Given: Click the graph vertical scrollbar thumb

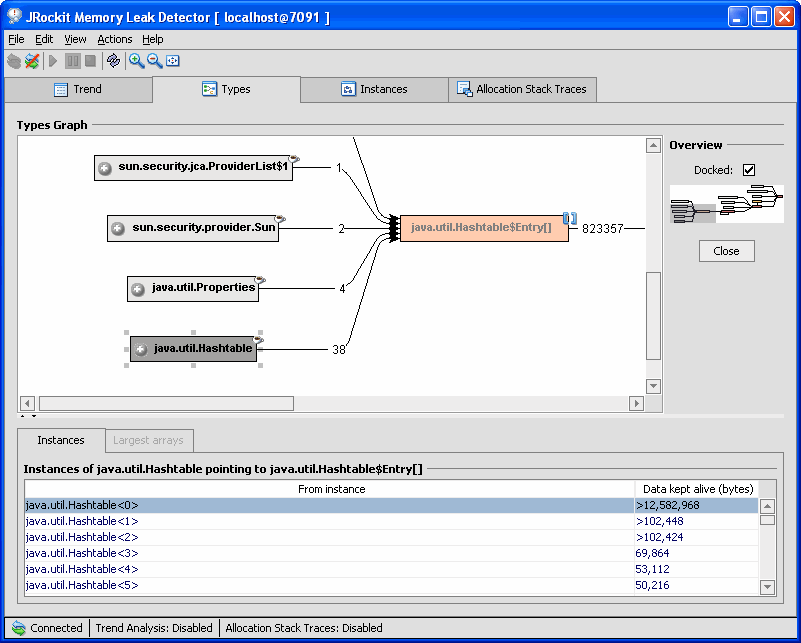Looking at the screenshot, I should coord(653,316).
